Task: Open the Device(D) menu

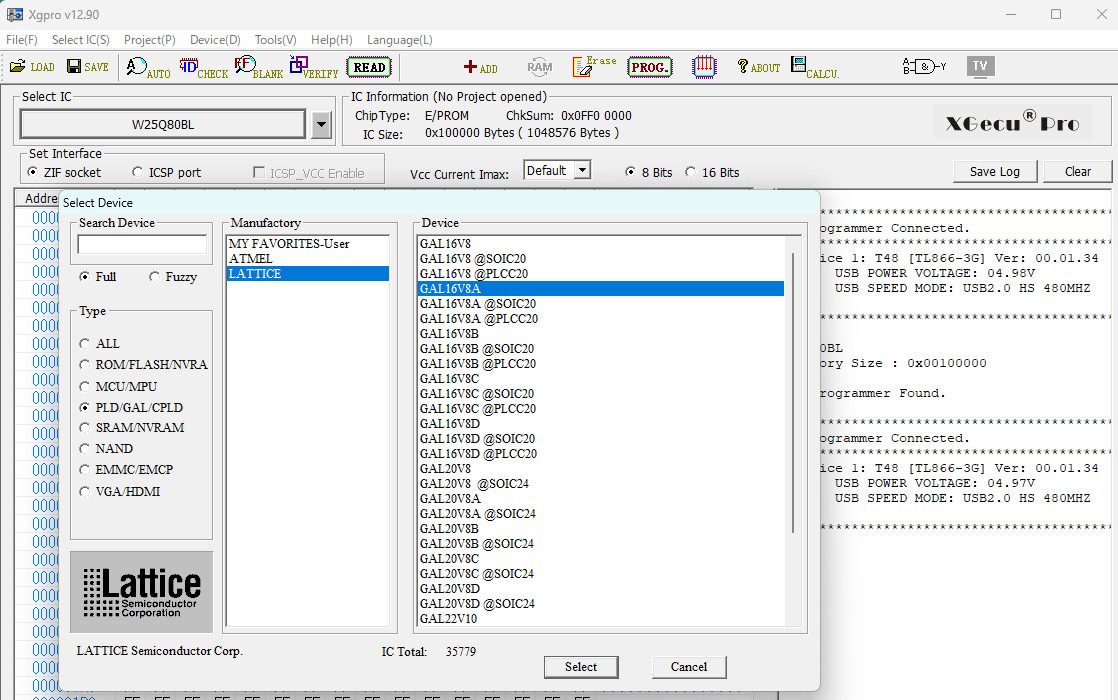Action: pos(215,40)
